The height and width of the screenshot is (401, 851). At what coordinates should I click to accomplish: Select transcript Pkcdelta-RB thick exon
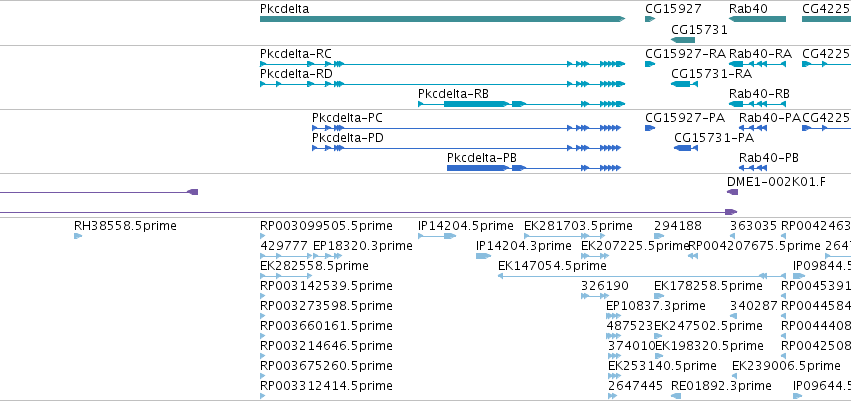pos(477,104)
